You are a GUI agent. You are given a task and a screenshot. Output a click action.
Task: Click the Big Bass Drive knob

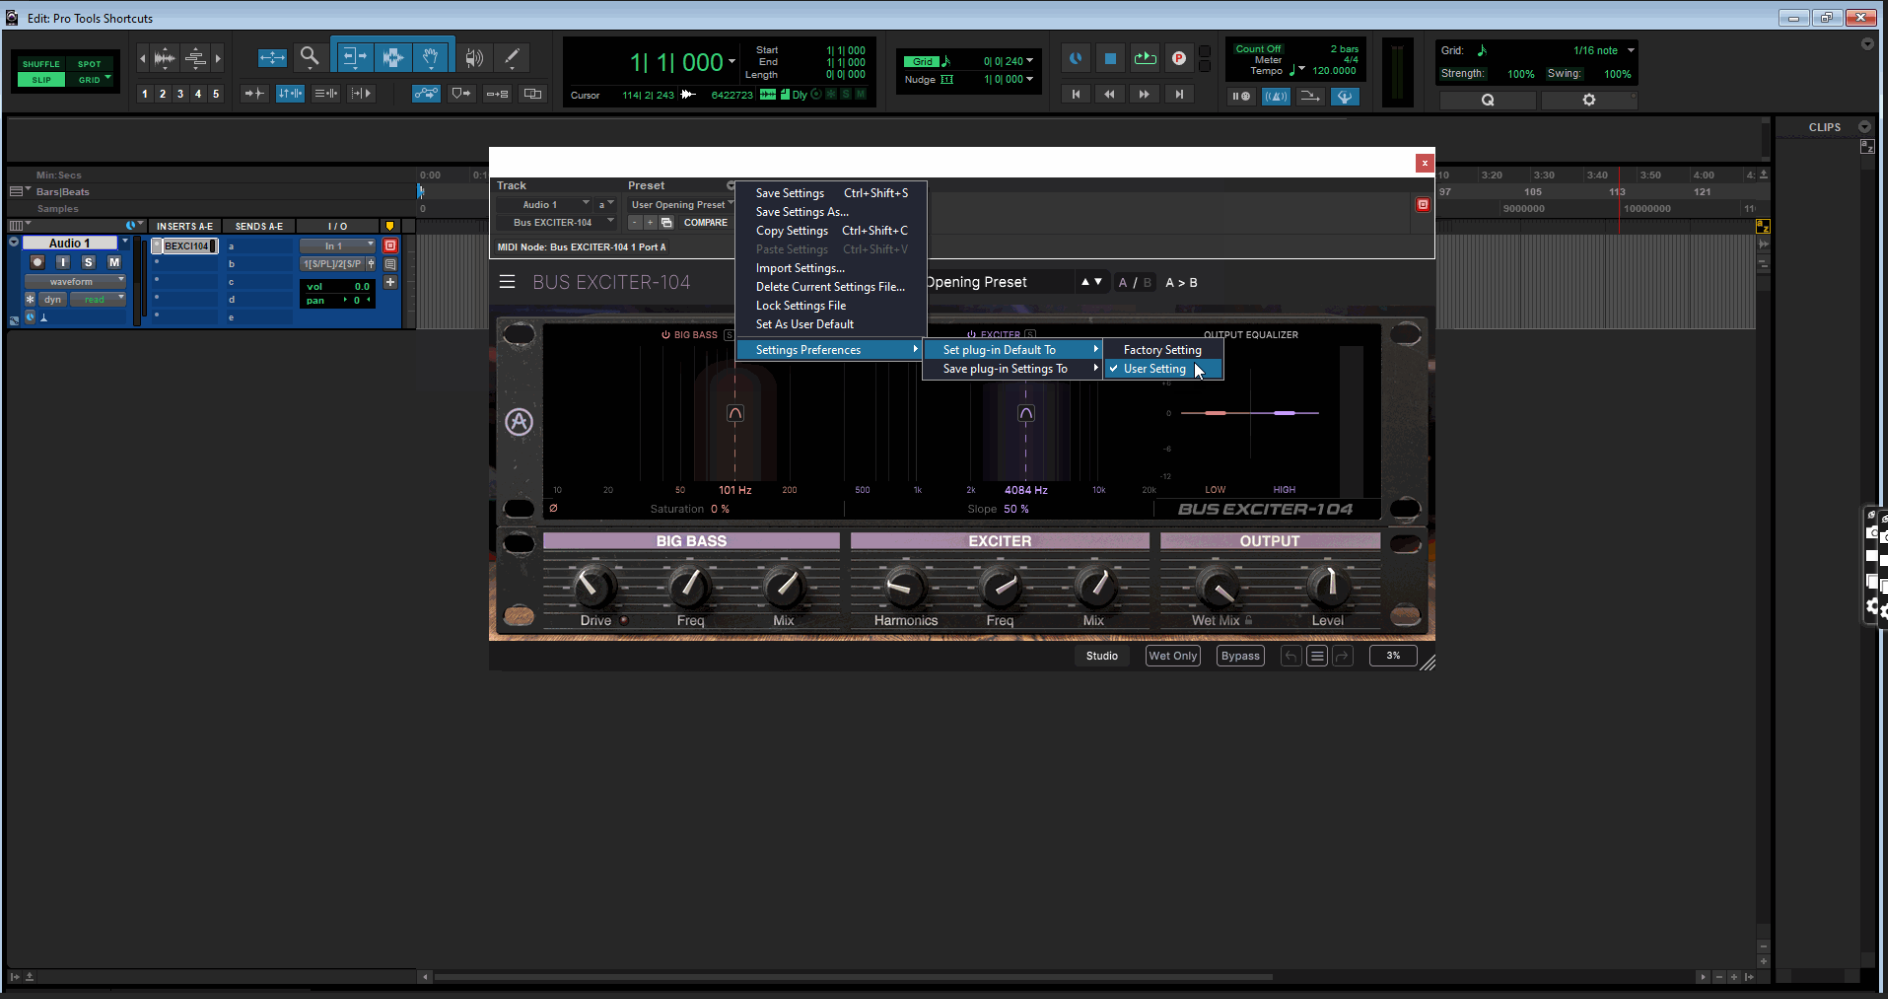coord(594,587)
